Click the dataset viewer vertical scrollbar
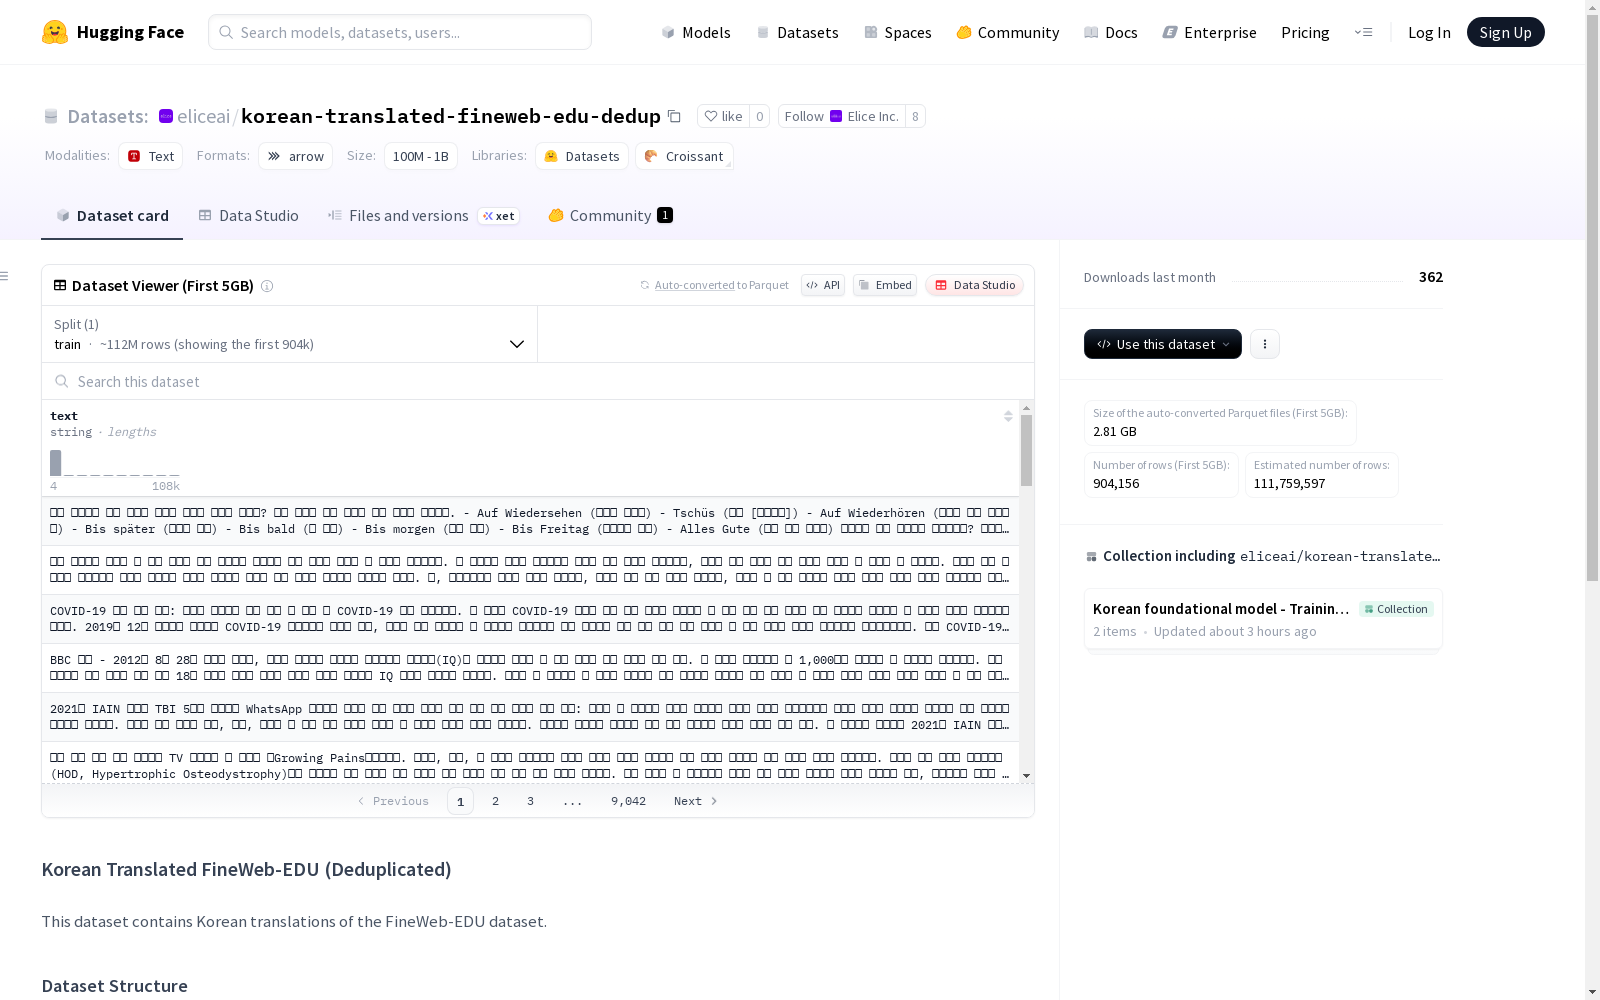 [x=1026, y=450]
